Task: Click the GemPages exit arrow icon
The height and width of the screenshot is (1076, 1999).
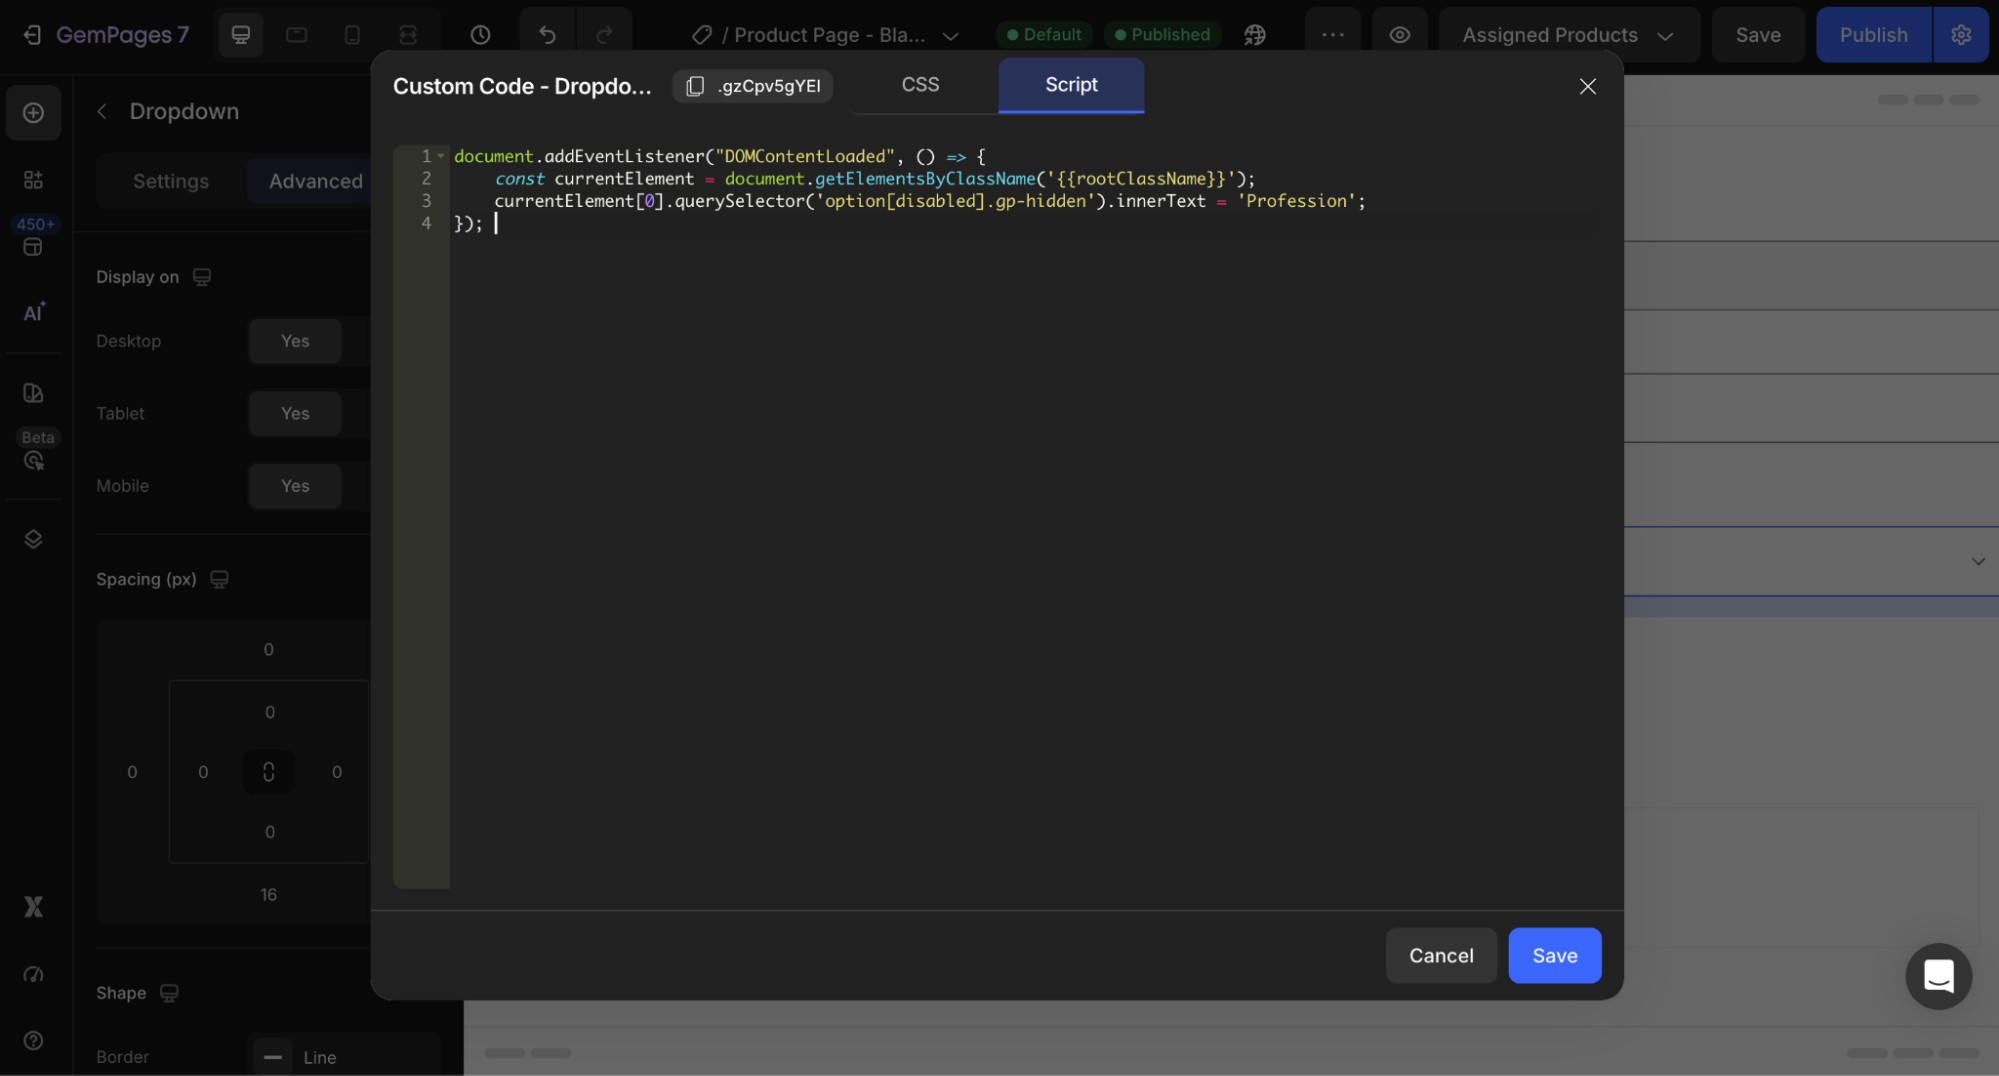Action: [32, 35]
